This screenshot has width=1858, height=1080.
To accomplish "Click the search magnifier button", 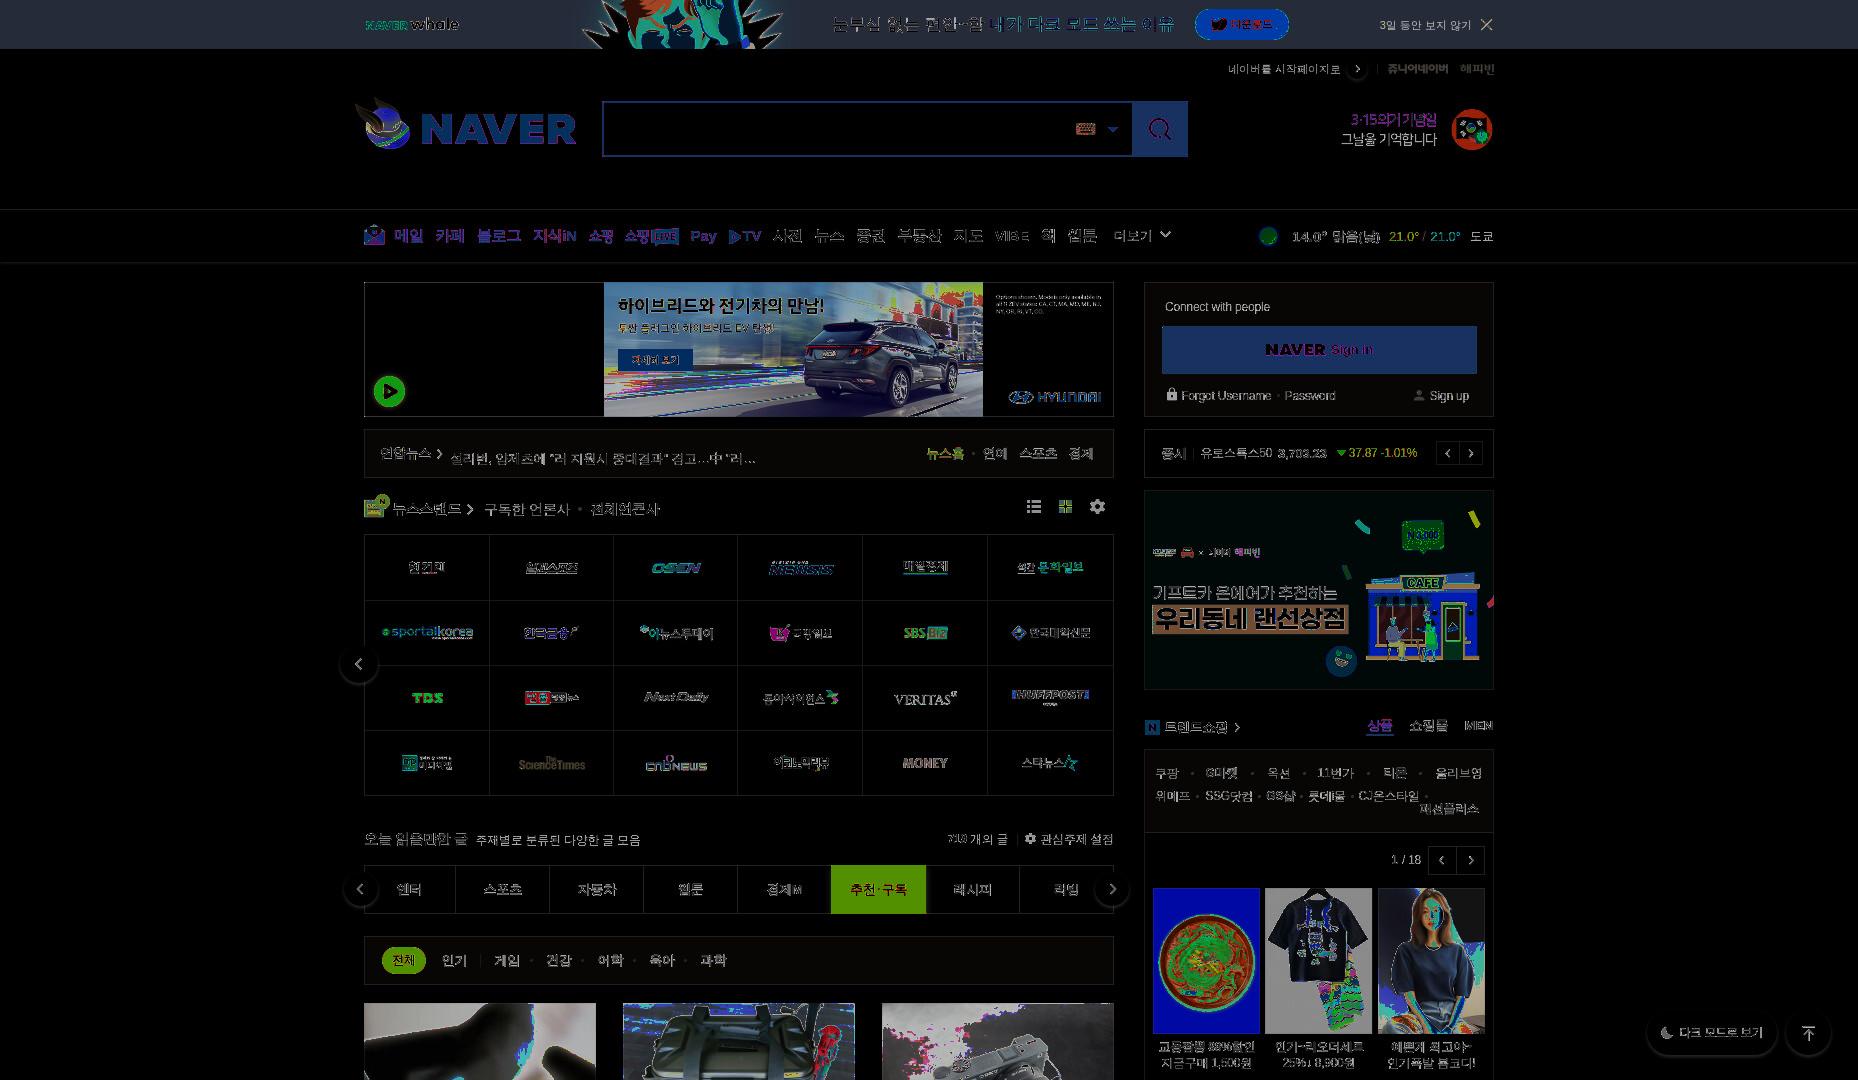I will (x=1160, y=129).
